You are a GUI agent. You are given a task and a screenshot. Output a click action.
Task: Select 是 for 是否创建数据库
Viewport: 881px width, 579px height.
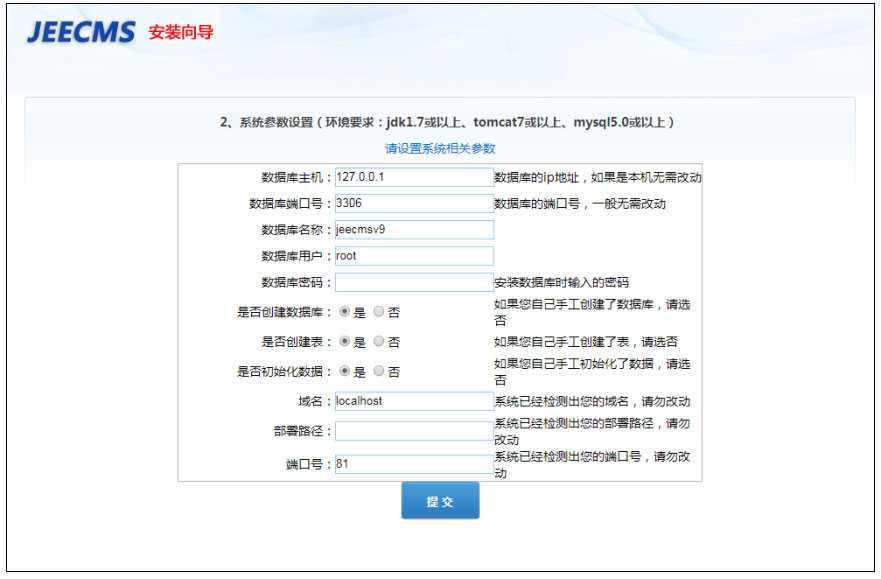[345, 312]
